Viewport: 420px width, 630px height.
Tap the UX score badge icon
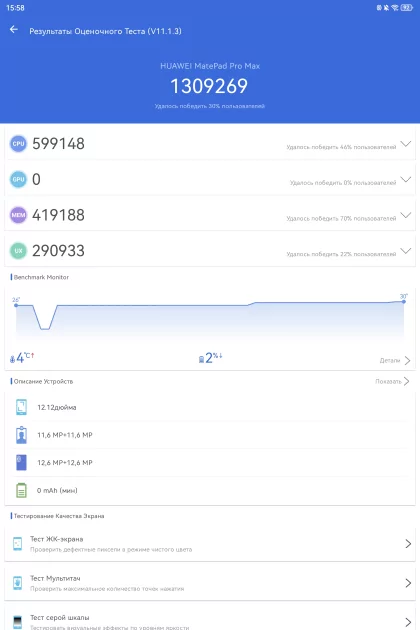(x=18, y=251)
